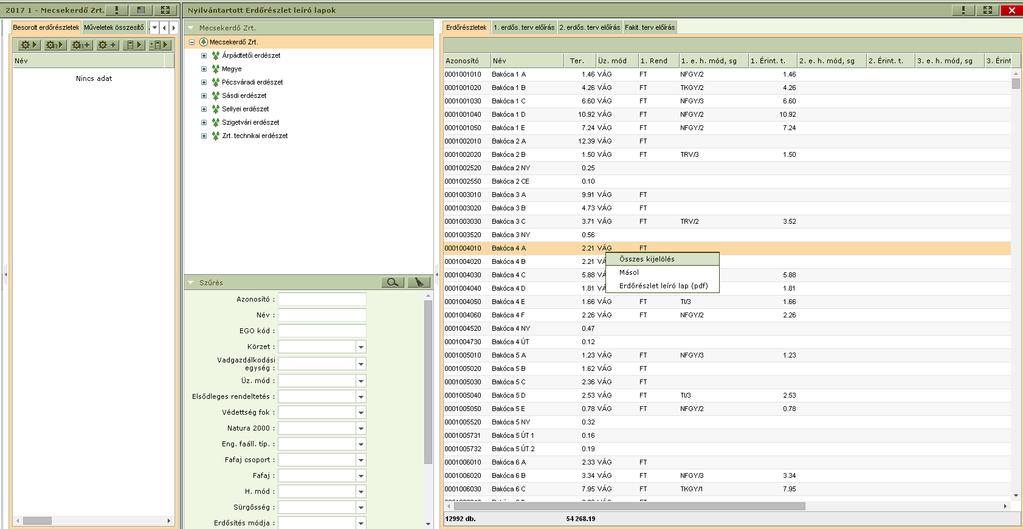Switch to the 'Fakit. terv előírás' tab
Viewport: 1023px width, 529px height.
650,27
